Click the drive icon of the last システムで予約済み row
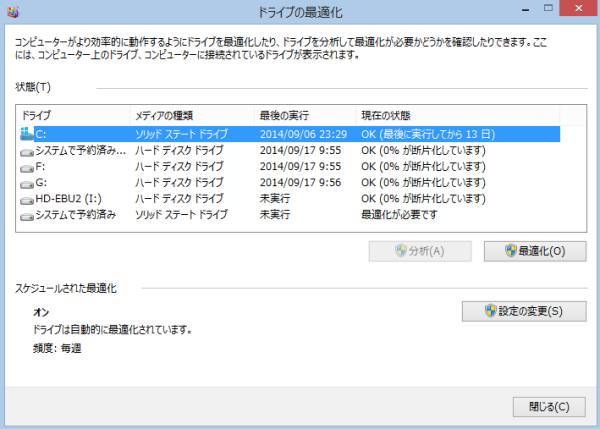600x429 pixels. point(27,214)
